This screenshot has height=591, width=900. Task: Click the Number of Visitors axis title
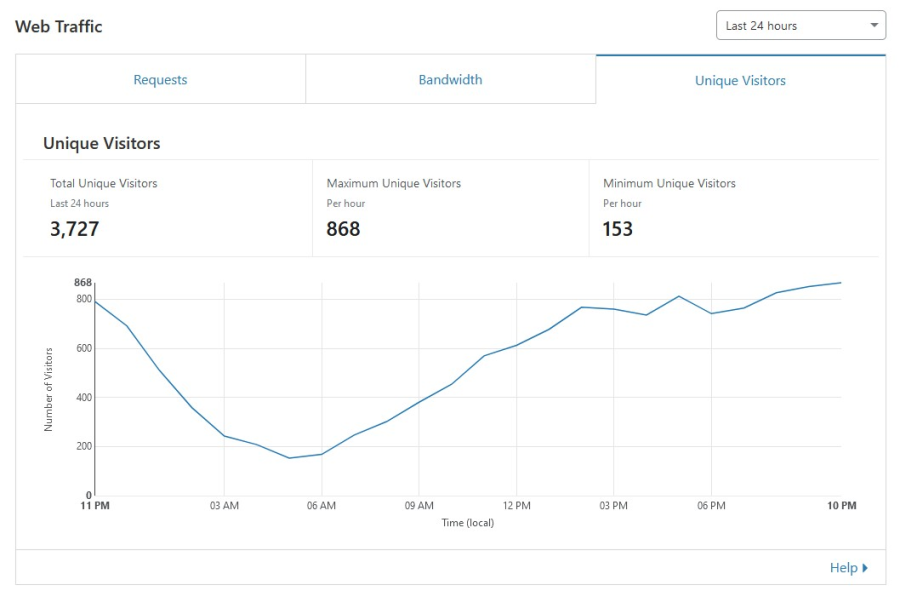(48, 390)
